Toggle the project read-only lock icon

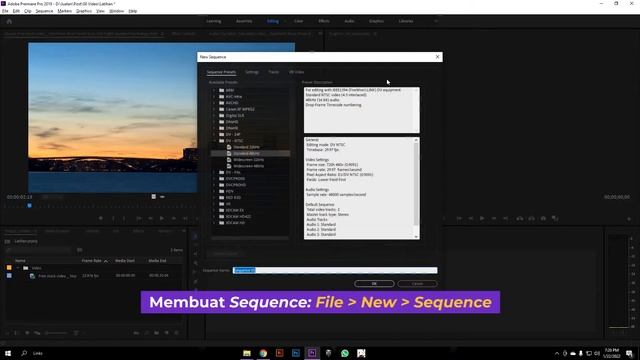pos(7,333)
